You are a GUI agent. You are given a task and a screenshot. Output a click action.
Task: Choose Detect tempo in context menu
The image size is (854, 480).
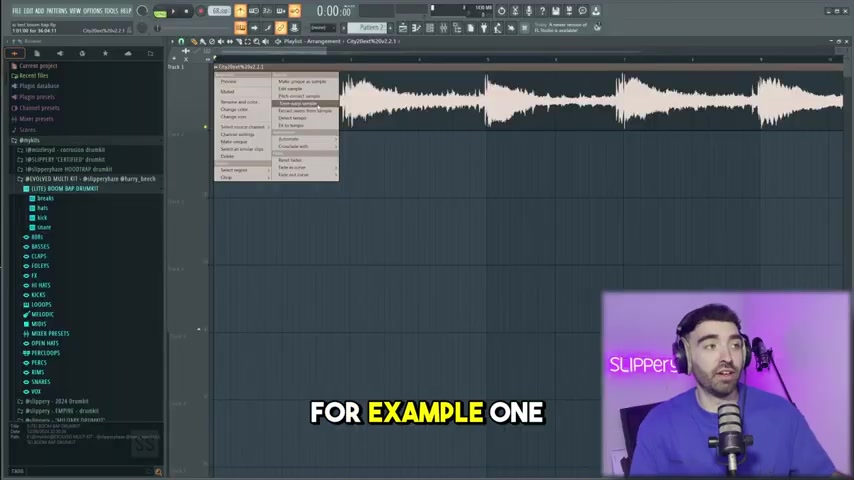305,118
